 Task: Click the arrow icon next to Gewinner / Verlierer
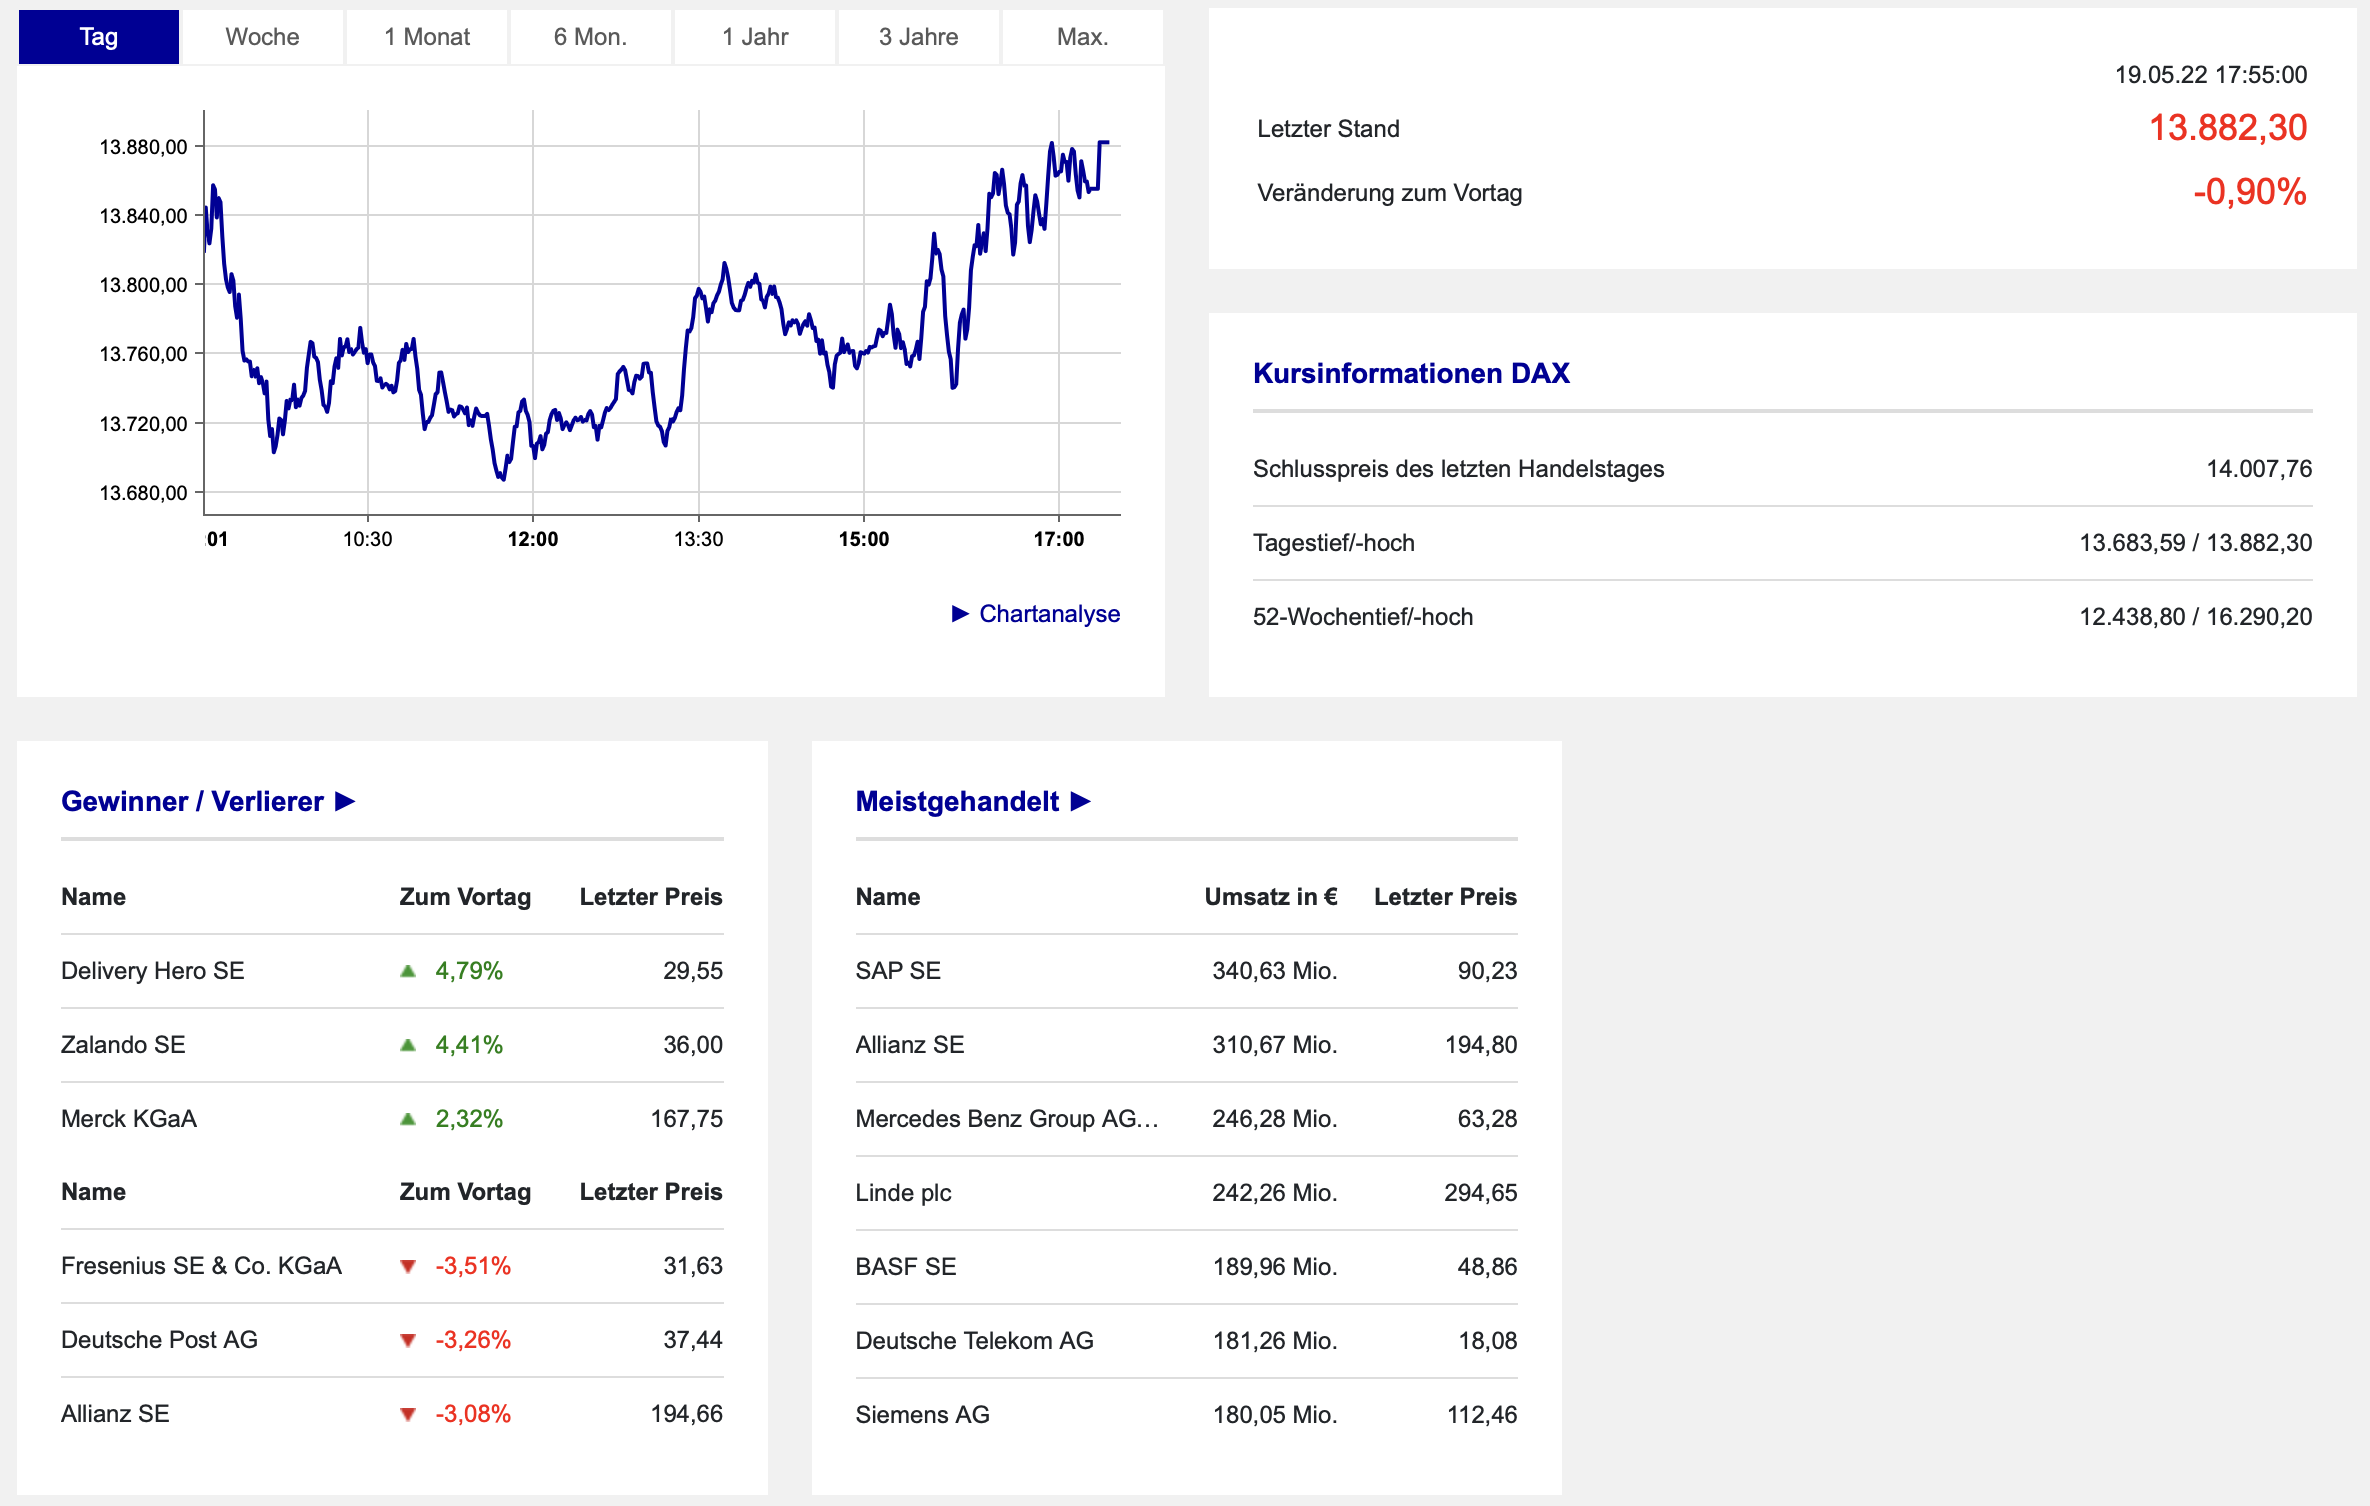click(x=345, y=802)
